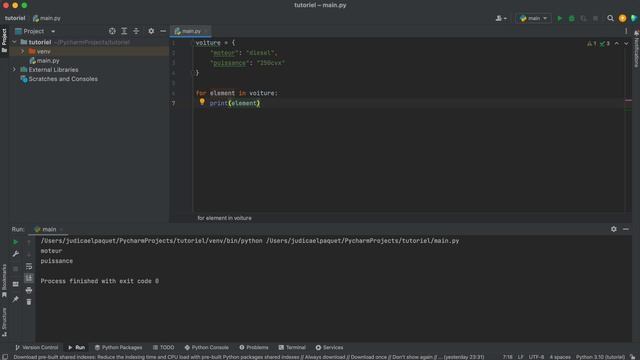
Task: Open the TODO tool window
Action: pyautogui.click(x=163, y=347)
